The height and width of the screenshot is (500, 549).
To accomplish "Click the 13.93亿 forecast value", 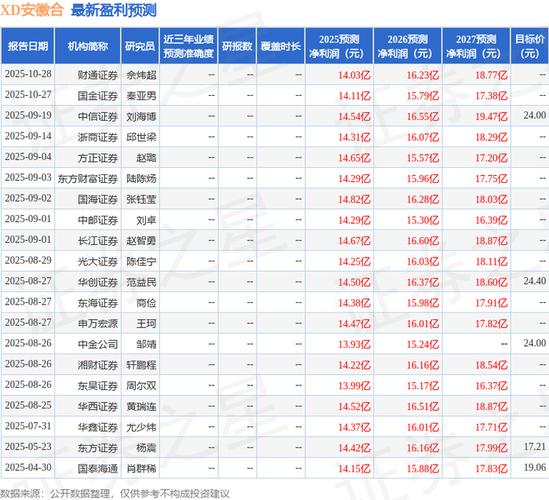I will tap(354, 344).
